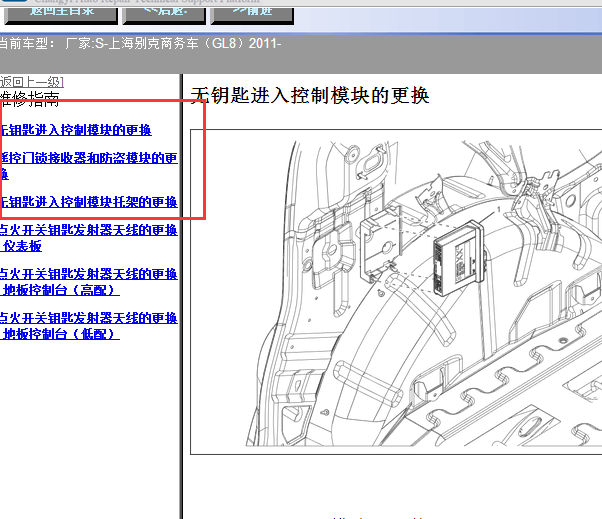Go back with the <<后退 button

[x=164, y=15]
